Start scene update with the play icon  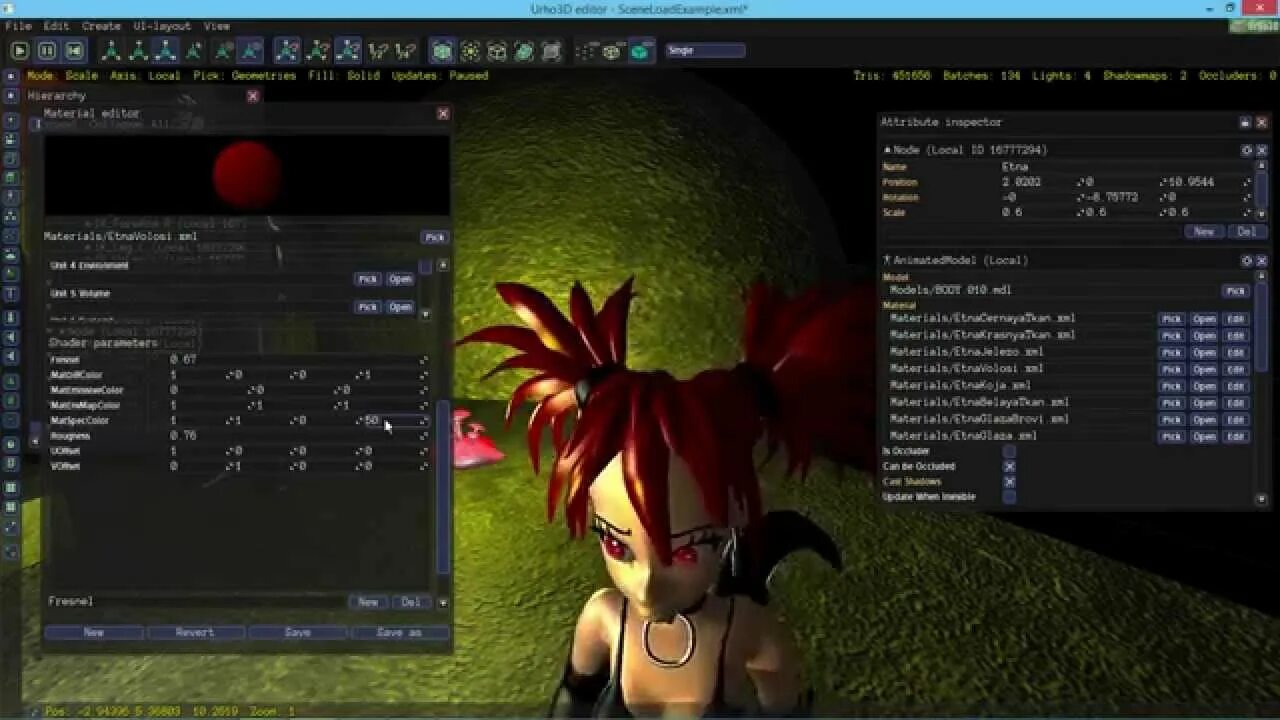pyautogui.click(x=19, y=50)
